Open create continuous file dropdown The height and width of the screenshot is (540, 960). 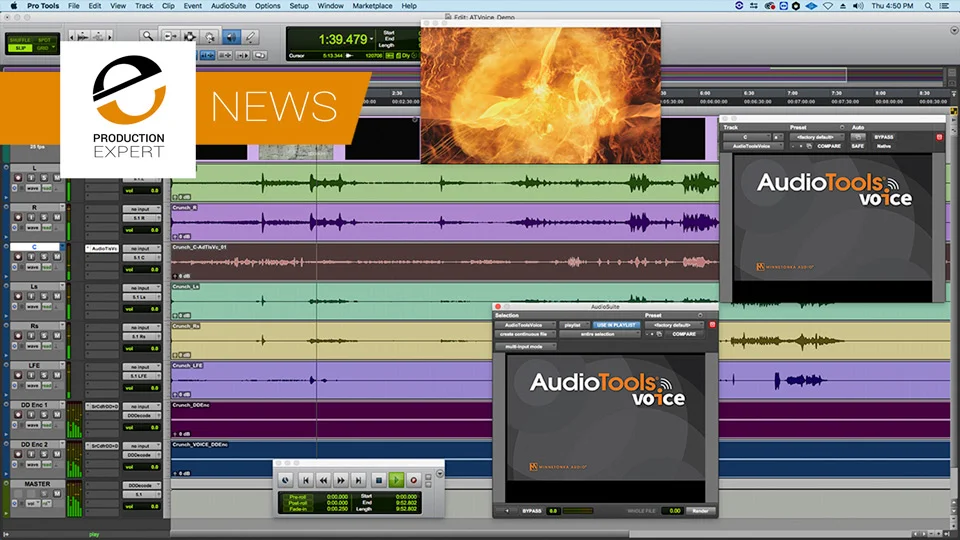pos(525,334)
